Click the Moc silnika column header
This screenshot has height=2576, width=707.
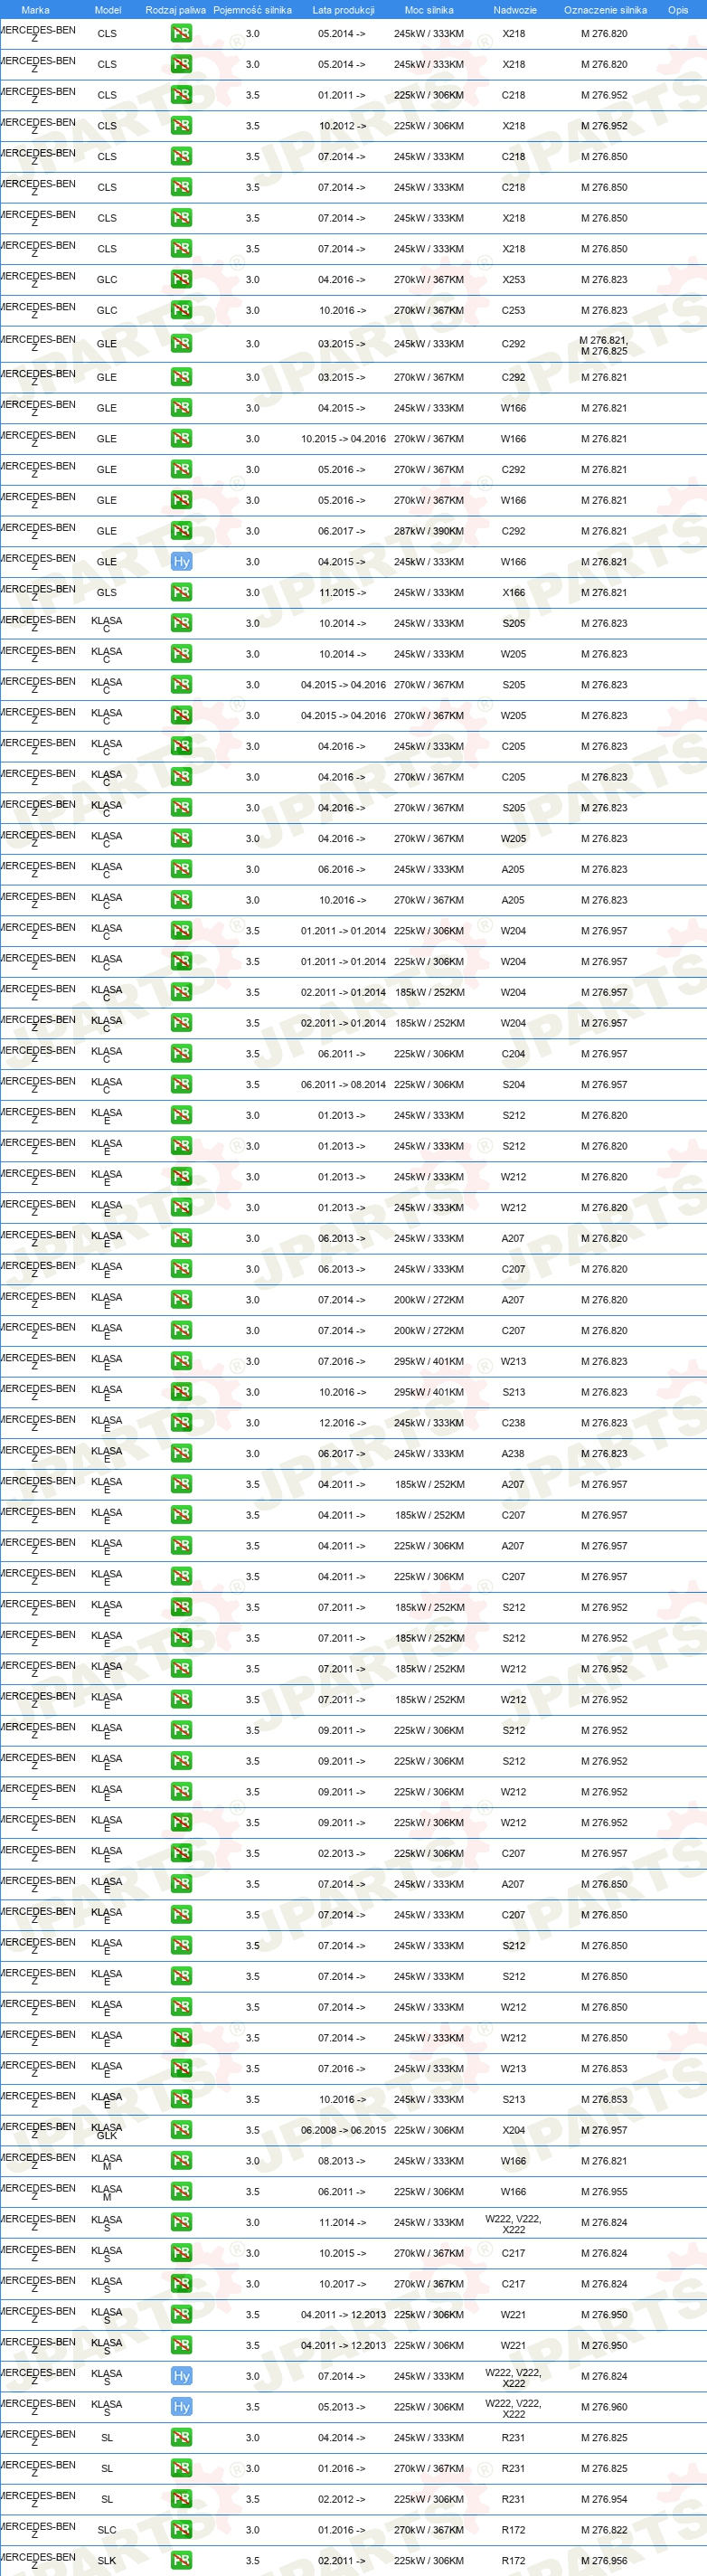pos(429,10)
